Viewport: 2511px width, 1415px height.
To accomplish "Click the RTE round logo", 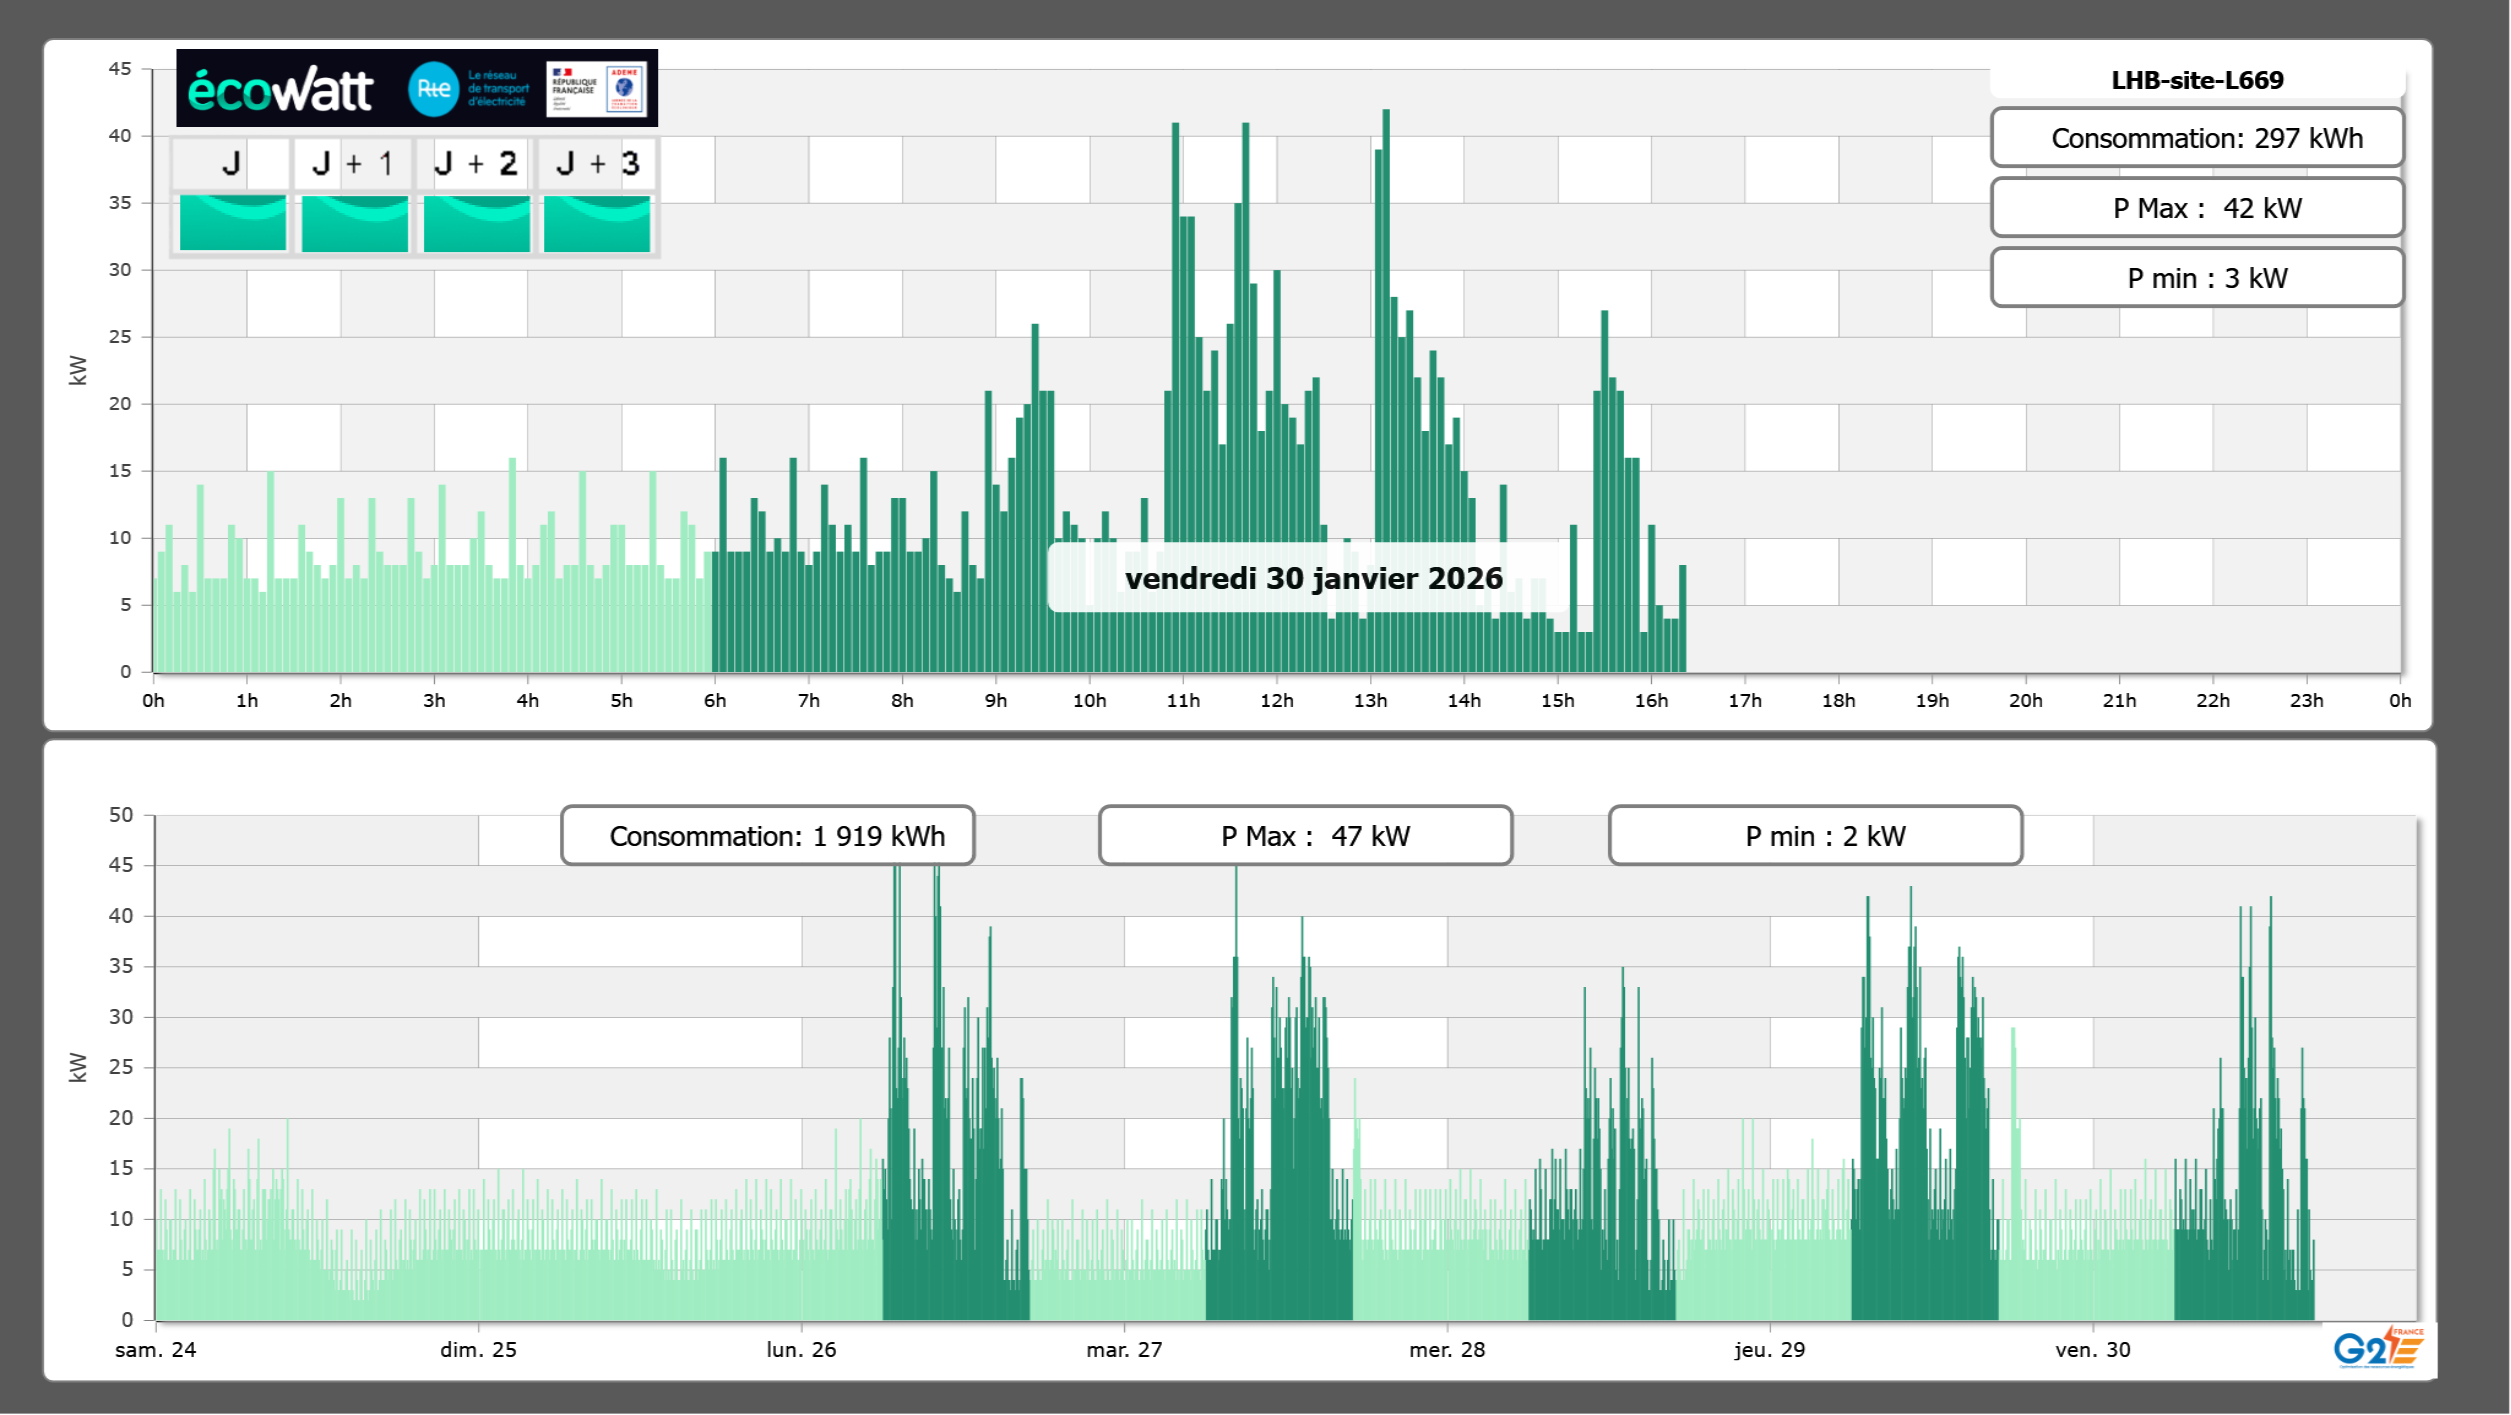I will pyautogui.click(x=433, y=89).
